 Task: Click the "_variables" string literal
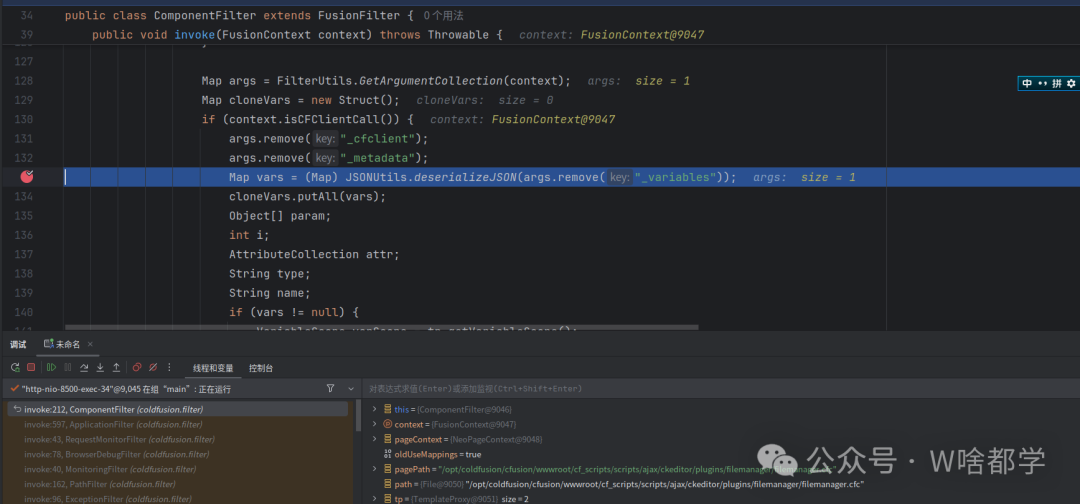675,177
